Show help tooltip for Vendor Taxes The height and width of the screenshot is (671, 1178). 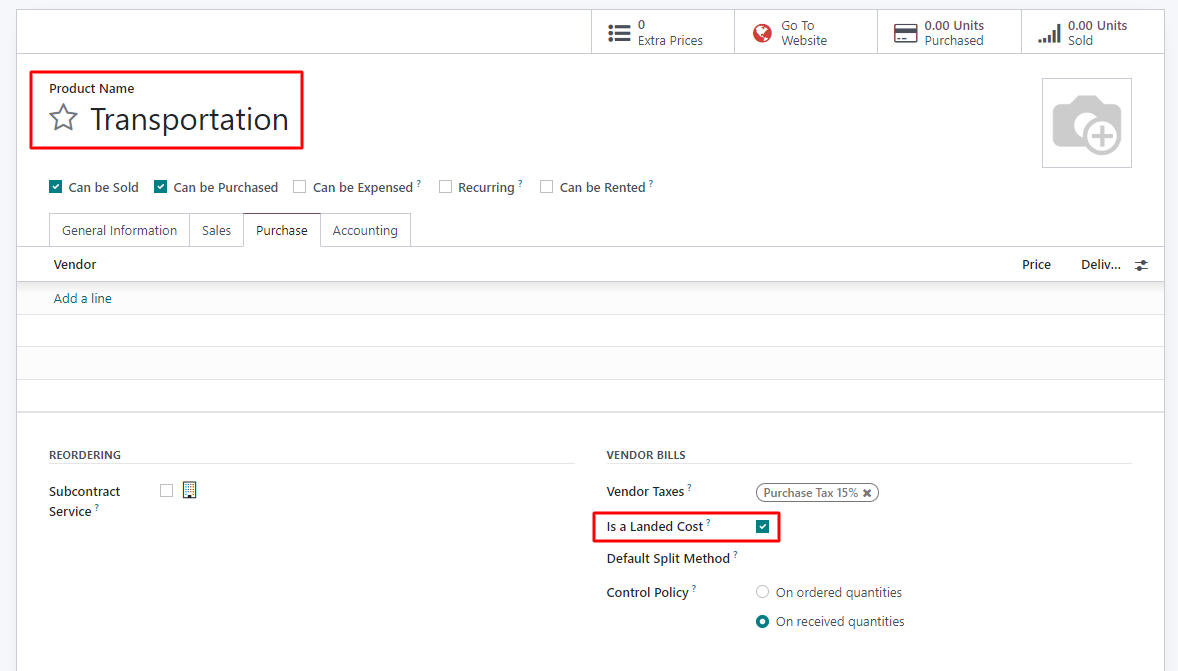tap(690, 487)
